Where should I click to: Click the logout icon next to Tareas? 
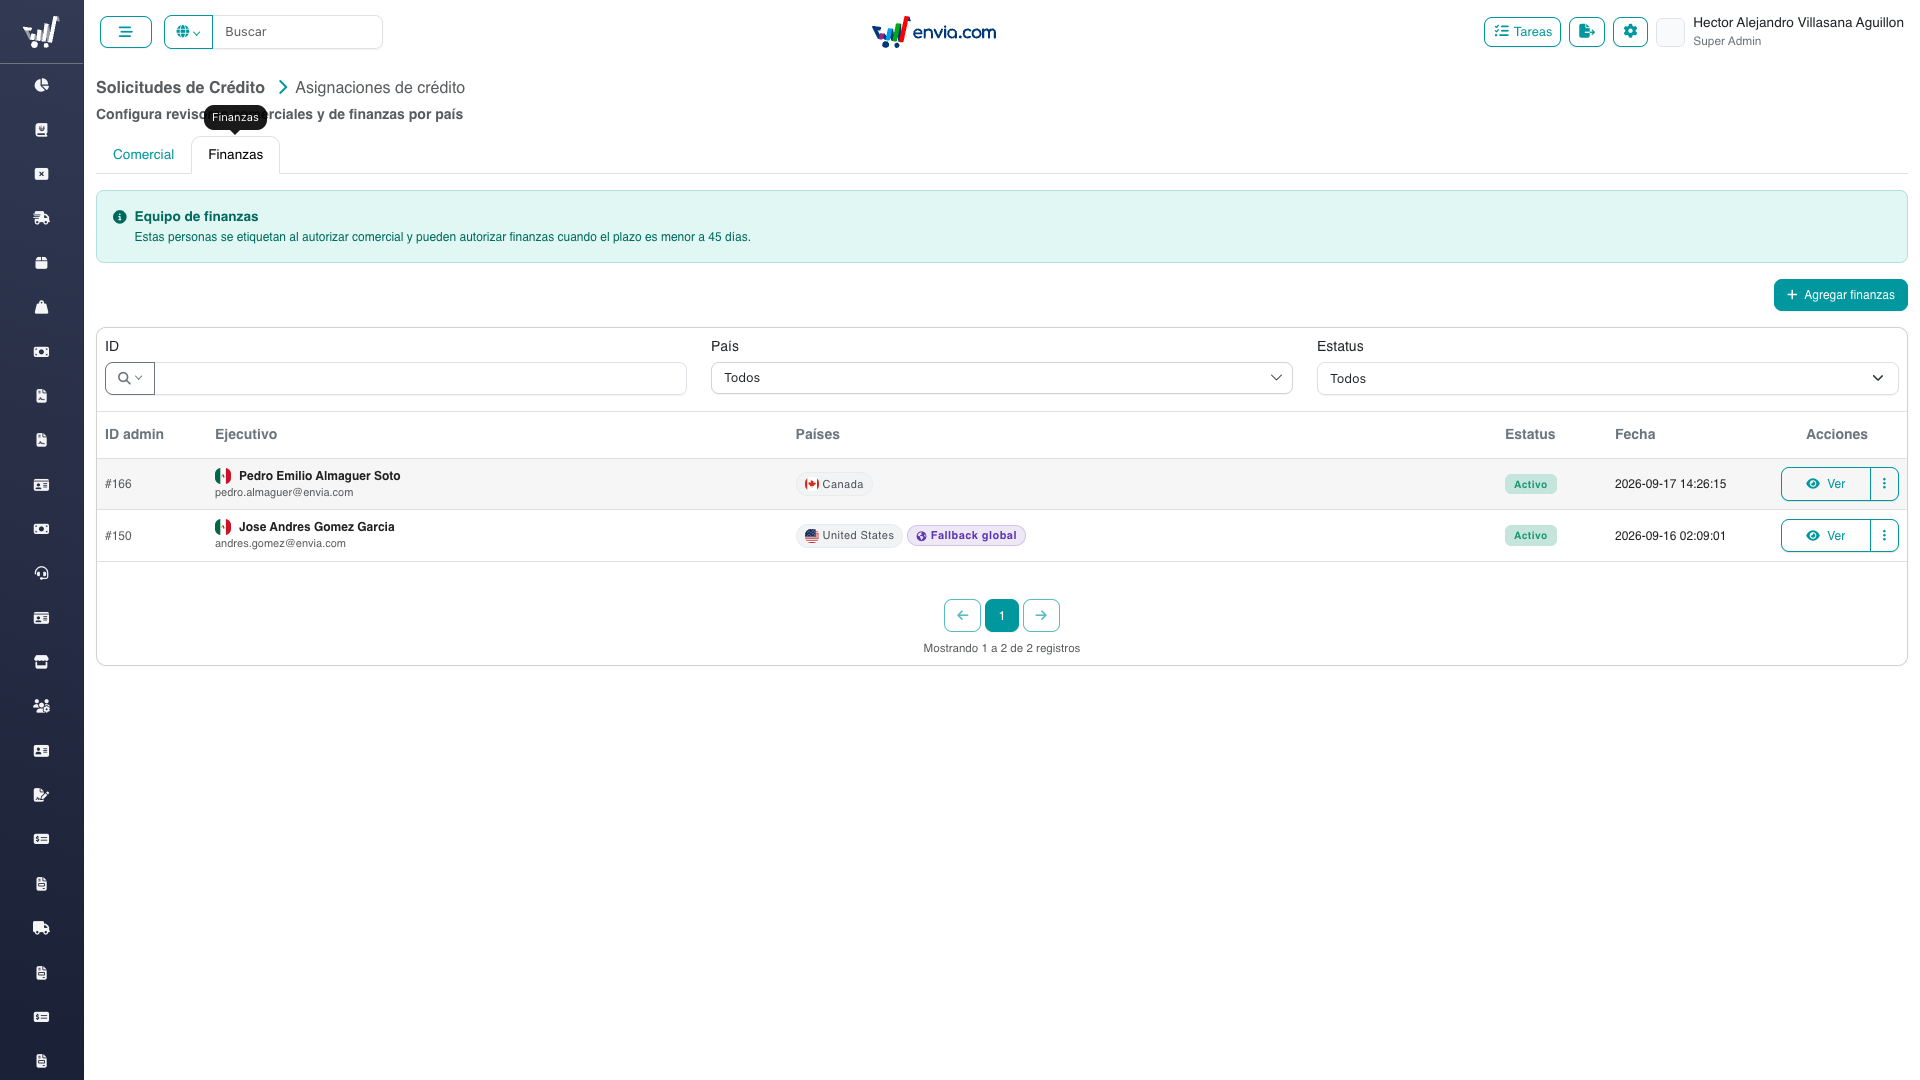(x=1587, y=32)
